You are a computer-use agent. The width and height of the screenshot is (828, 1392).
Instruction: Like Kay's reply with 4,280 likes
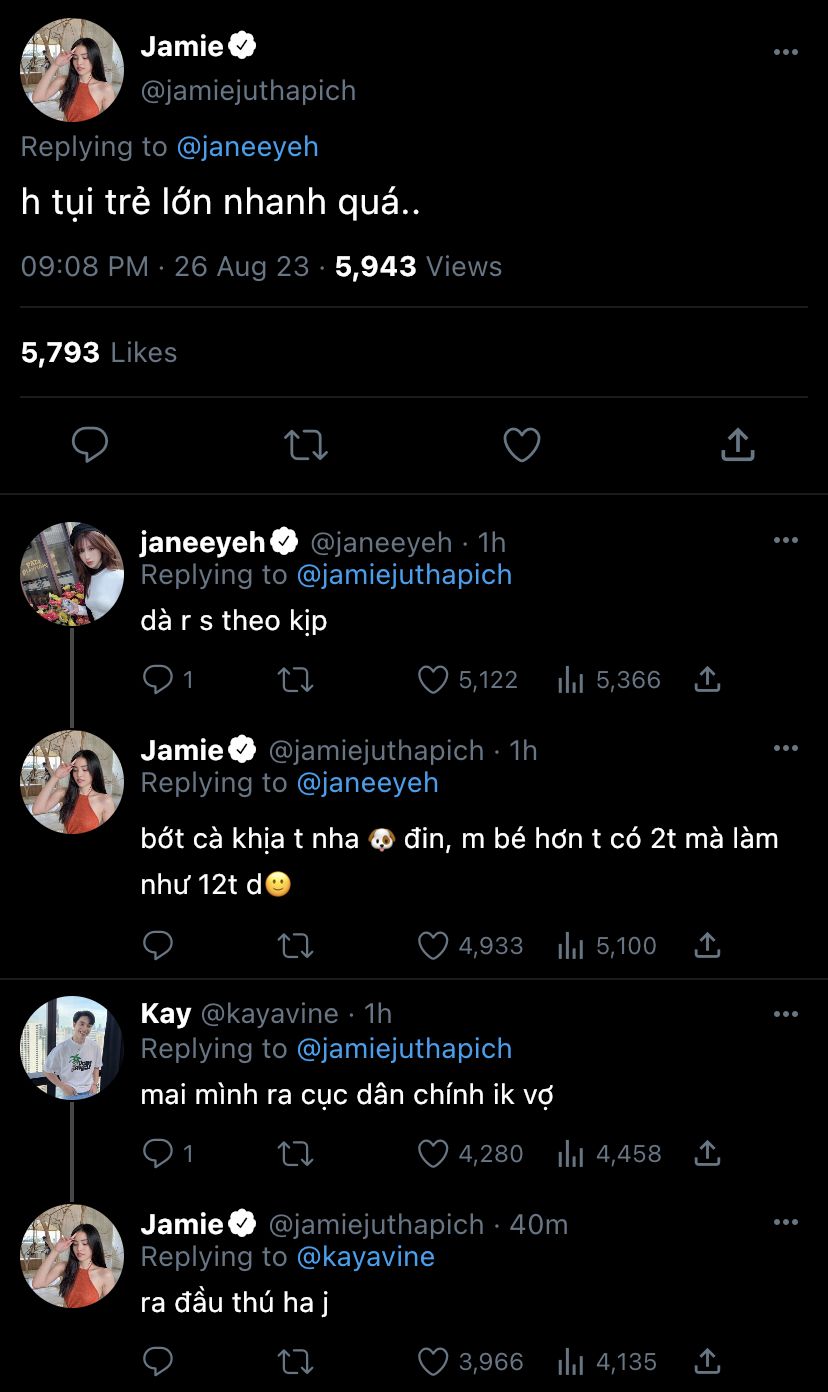tap(433, 1154)
